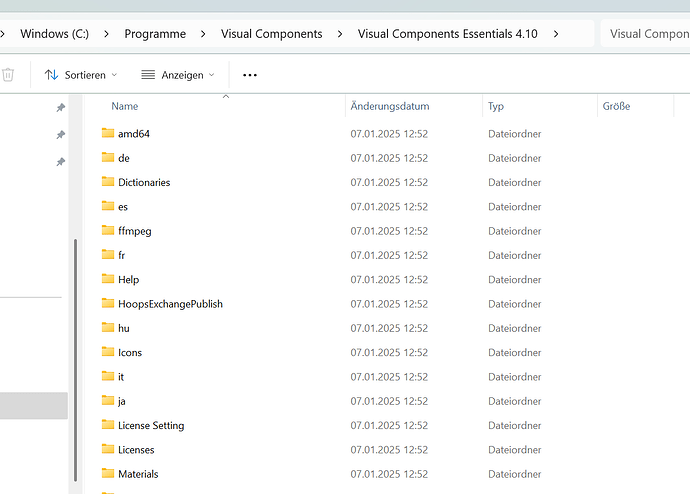Open the Anzeigen dropdown
Viewport: 690px width, 494px height.
(x=178, y=75)
